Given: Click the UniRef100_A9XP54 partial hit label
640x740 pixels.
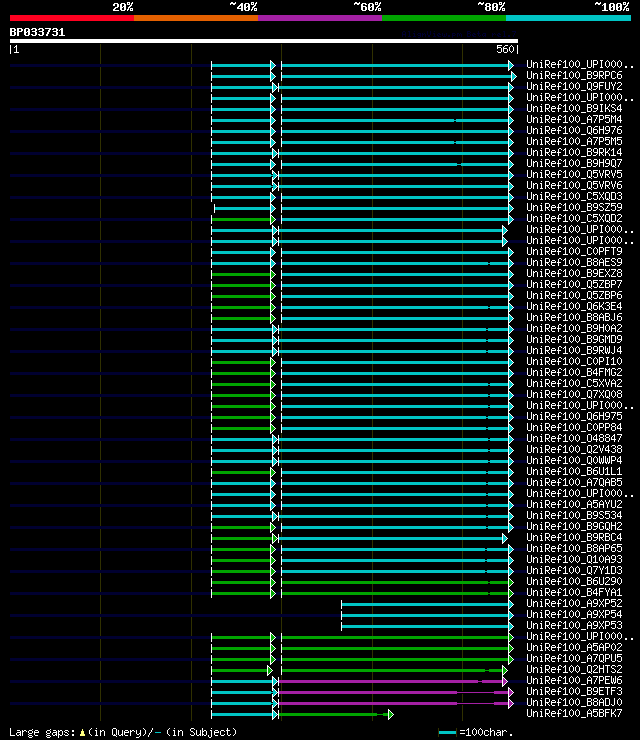Looking at the screenshot, I should coord(574,614).
